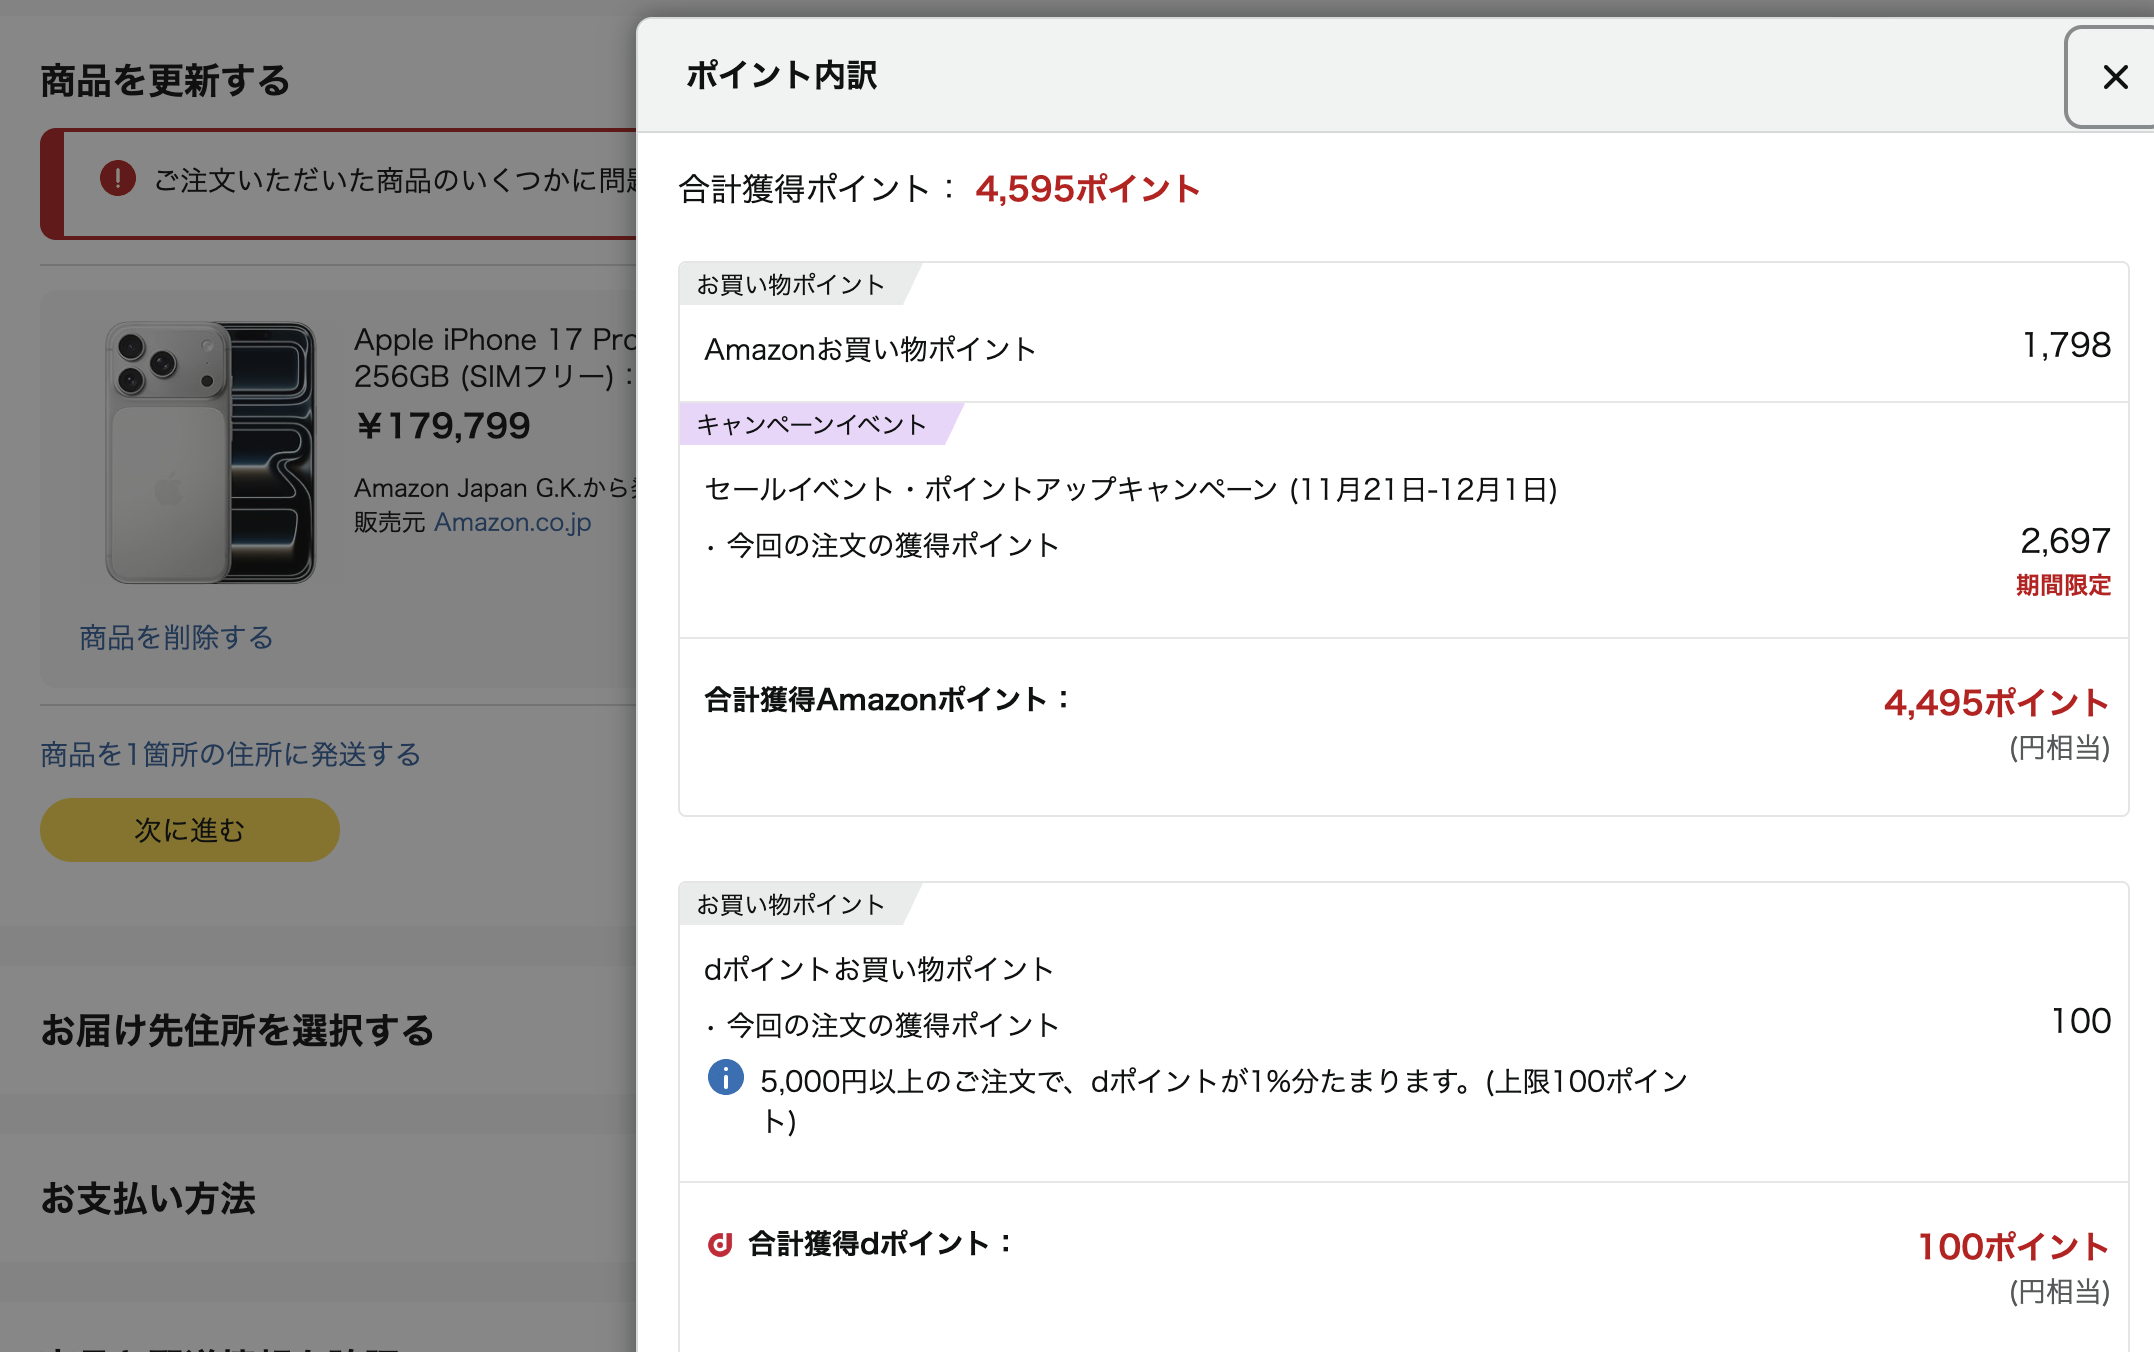Expand お支払い方法 section
The height and width of the screenshot is (1352, 2154).
point(148,1198)
